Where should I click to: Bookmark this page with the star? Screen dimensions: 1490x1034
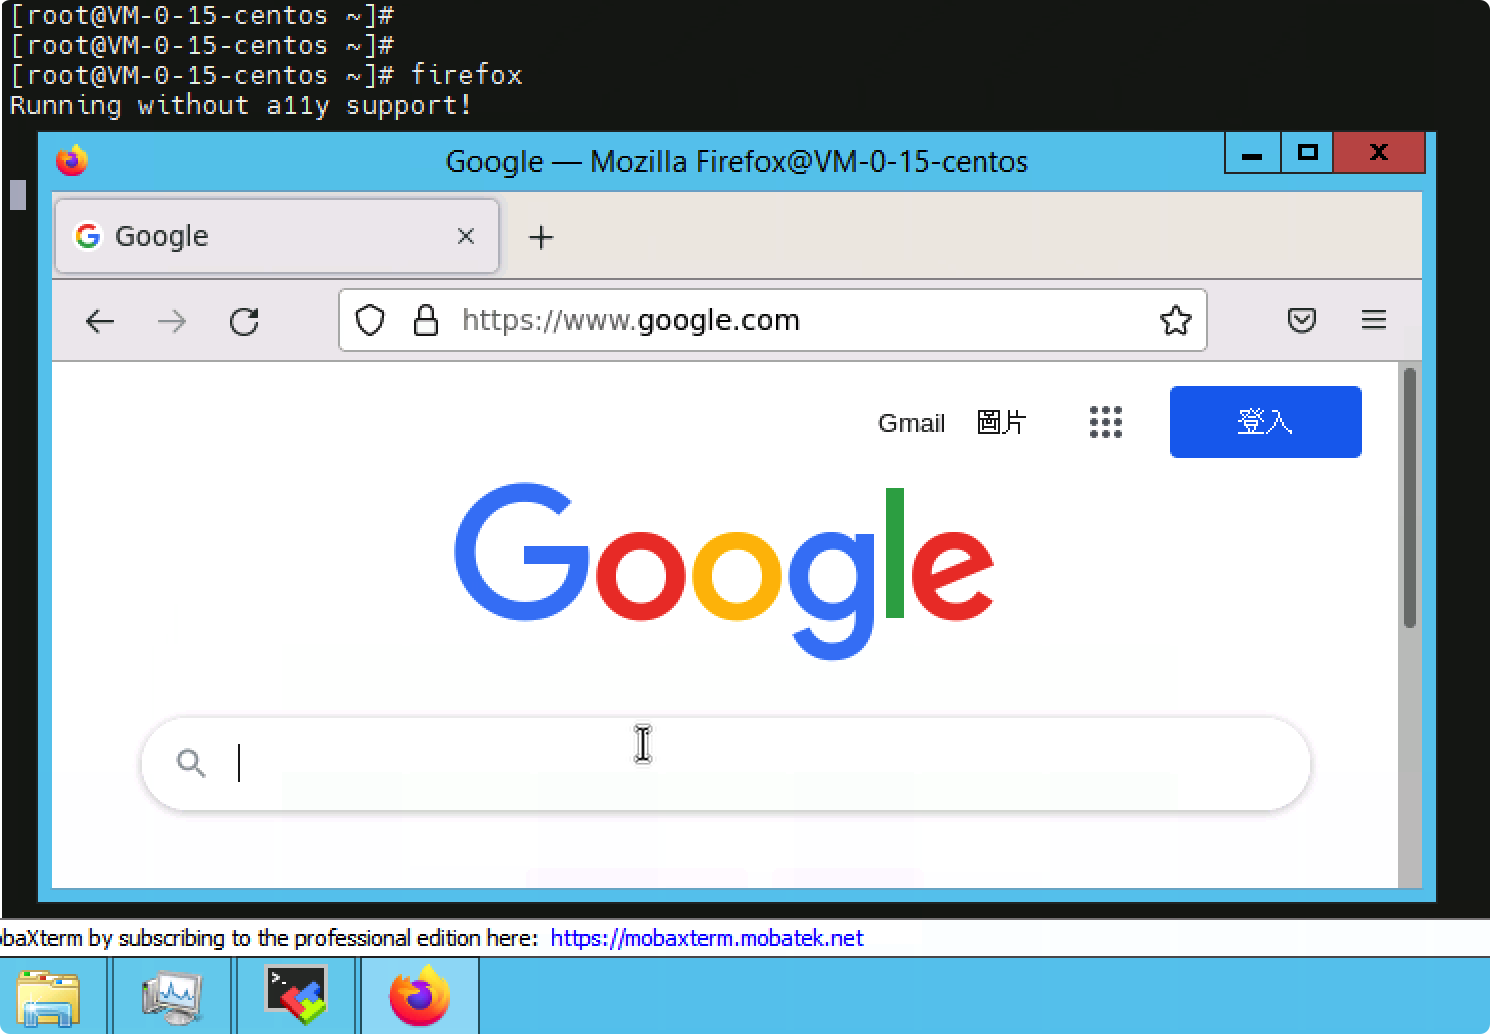(1175, 320)
